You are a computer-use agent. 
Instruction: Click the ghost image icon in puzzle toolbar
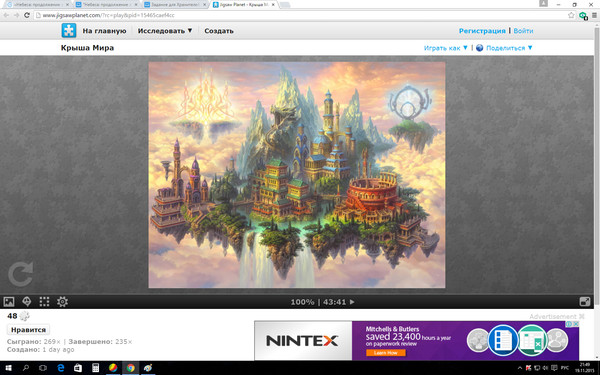point(27,302)
